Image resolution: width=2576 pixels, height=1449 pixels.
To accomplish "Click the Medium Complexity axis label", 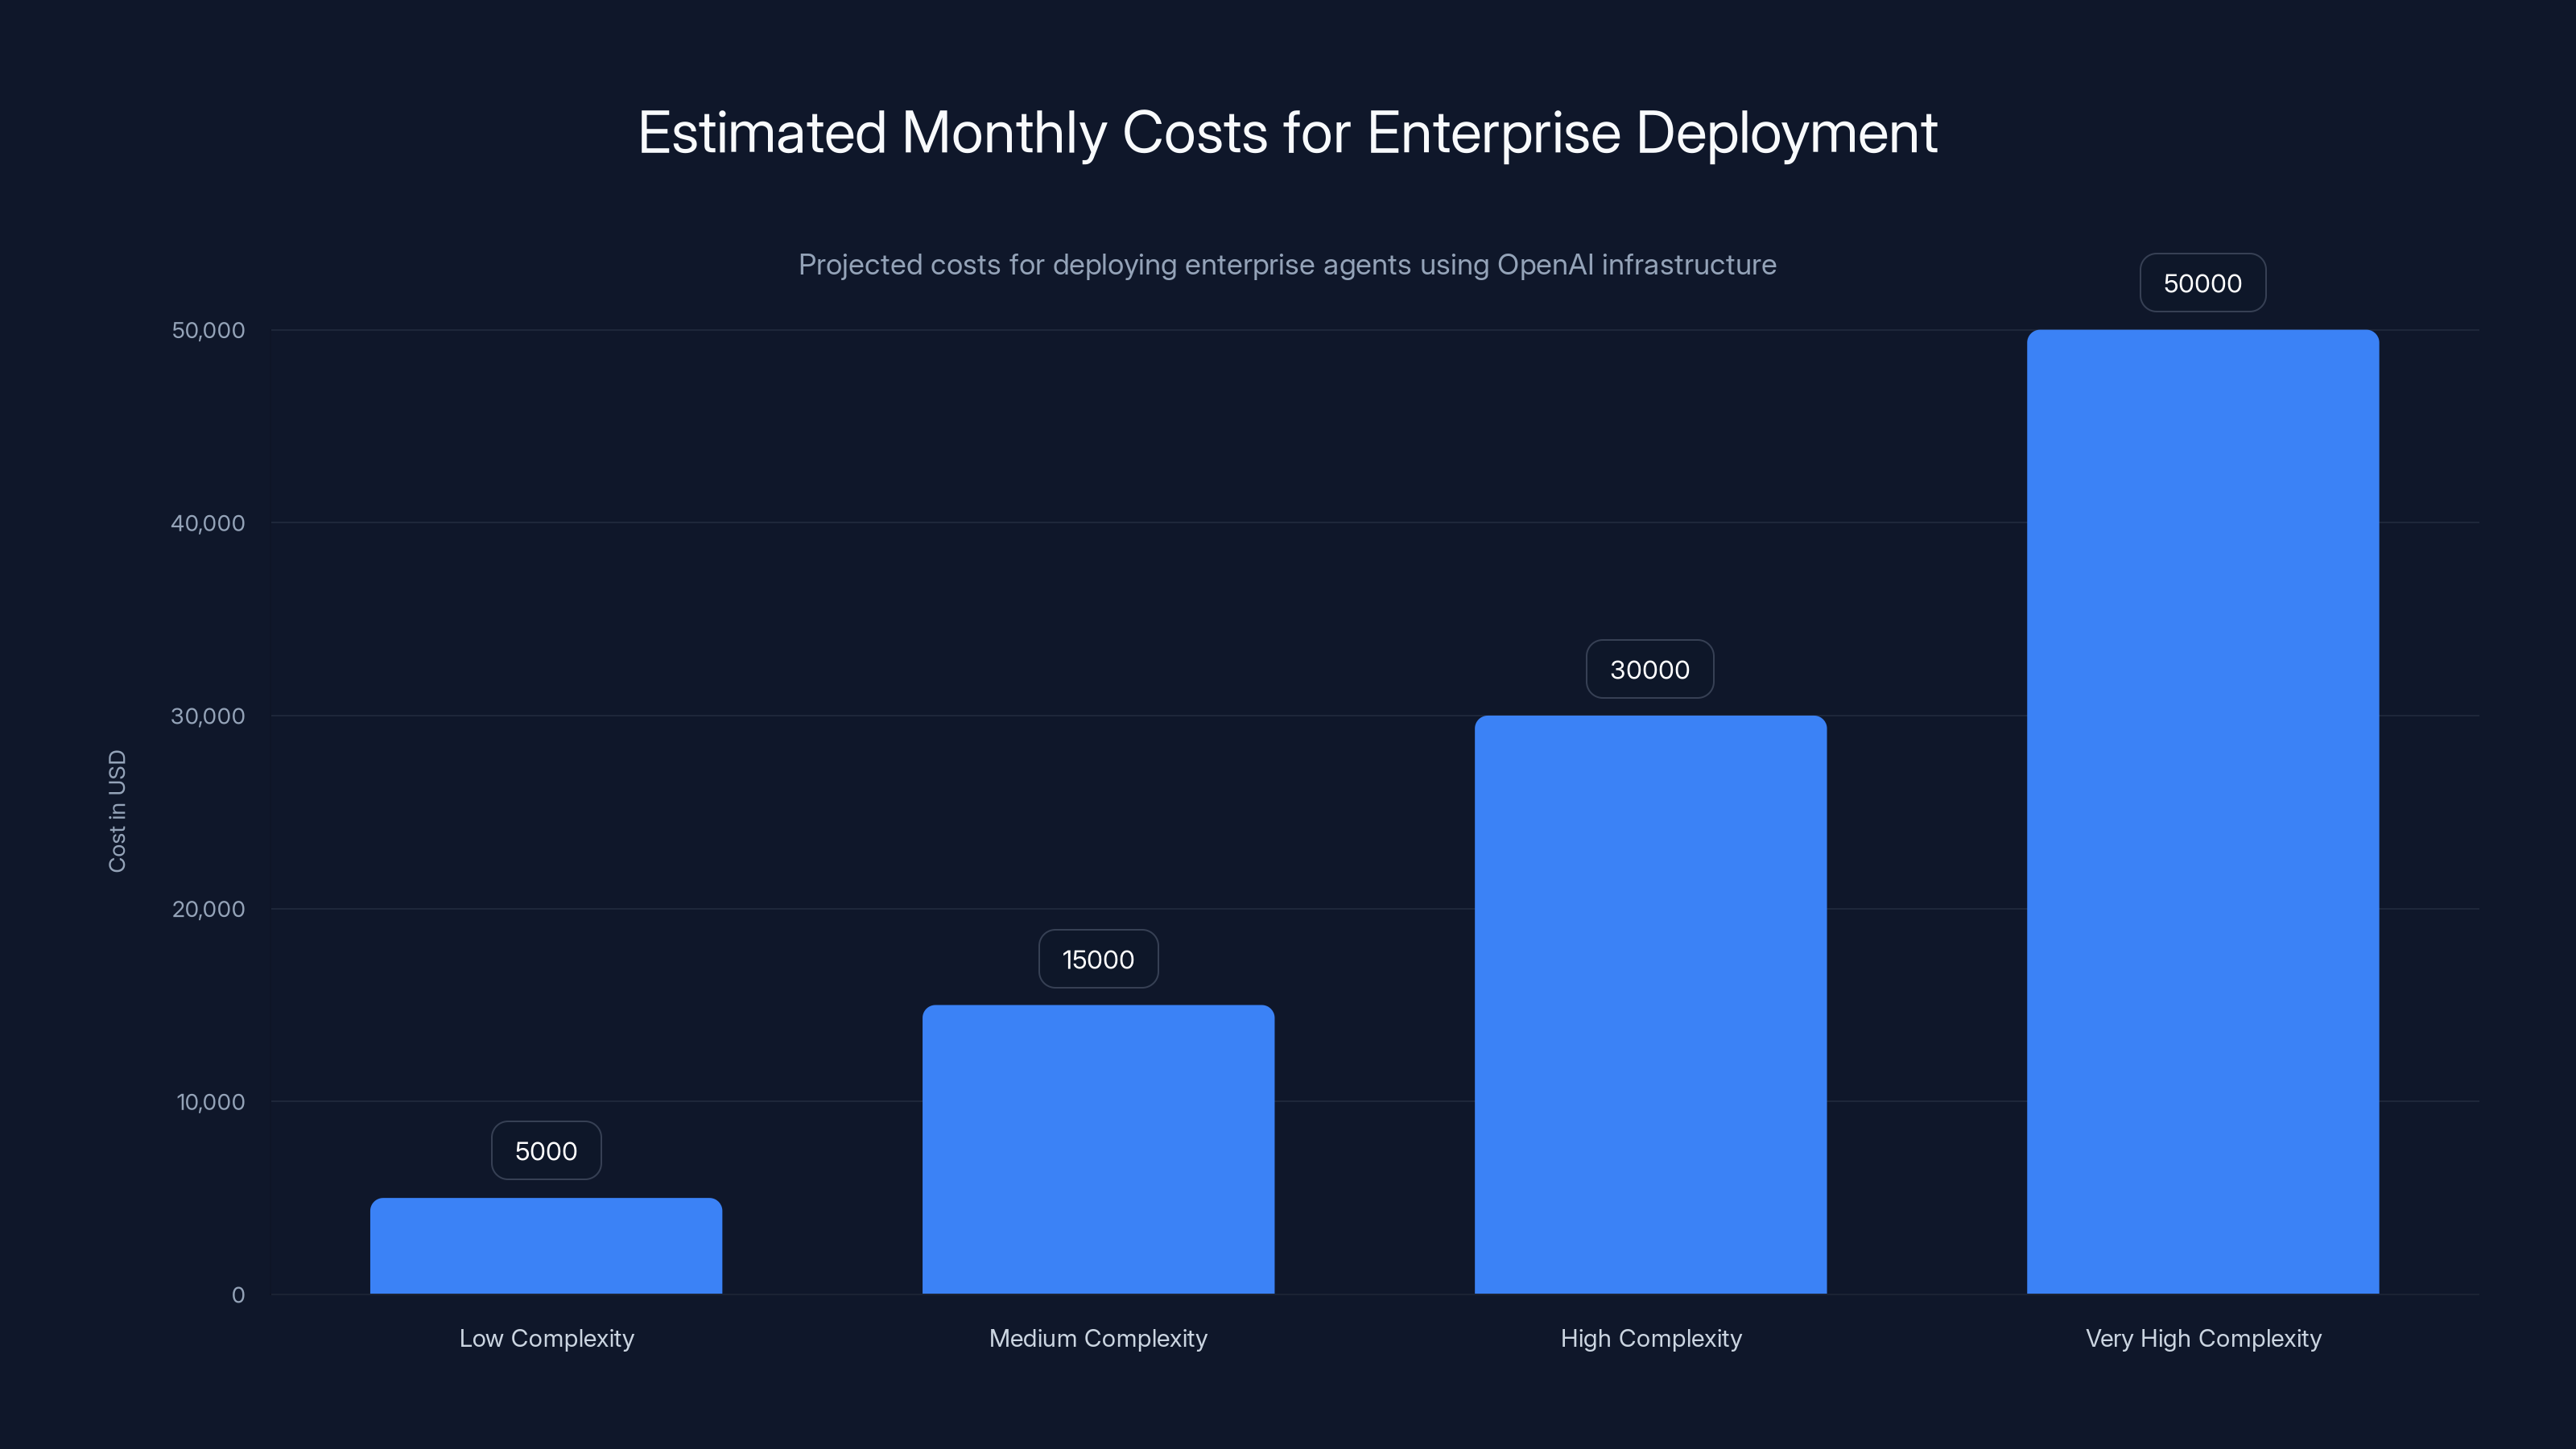I will pos(1097,1338).
